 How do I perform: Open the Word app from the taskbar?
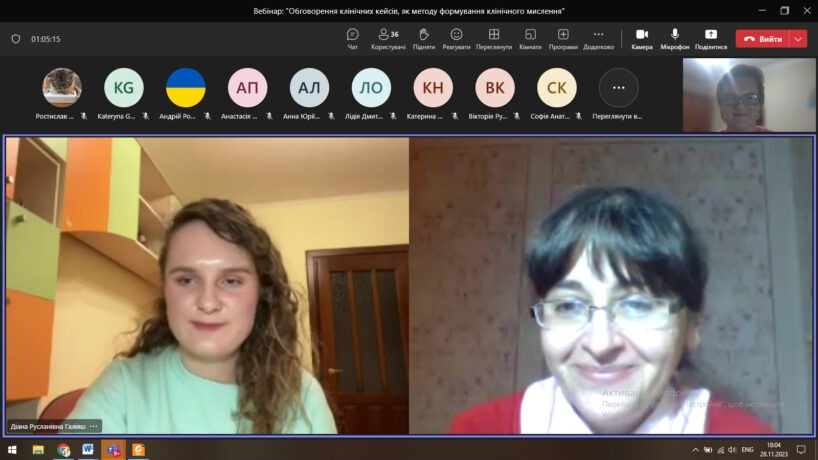point(88,450)
